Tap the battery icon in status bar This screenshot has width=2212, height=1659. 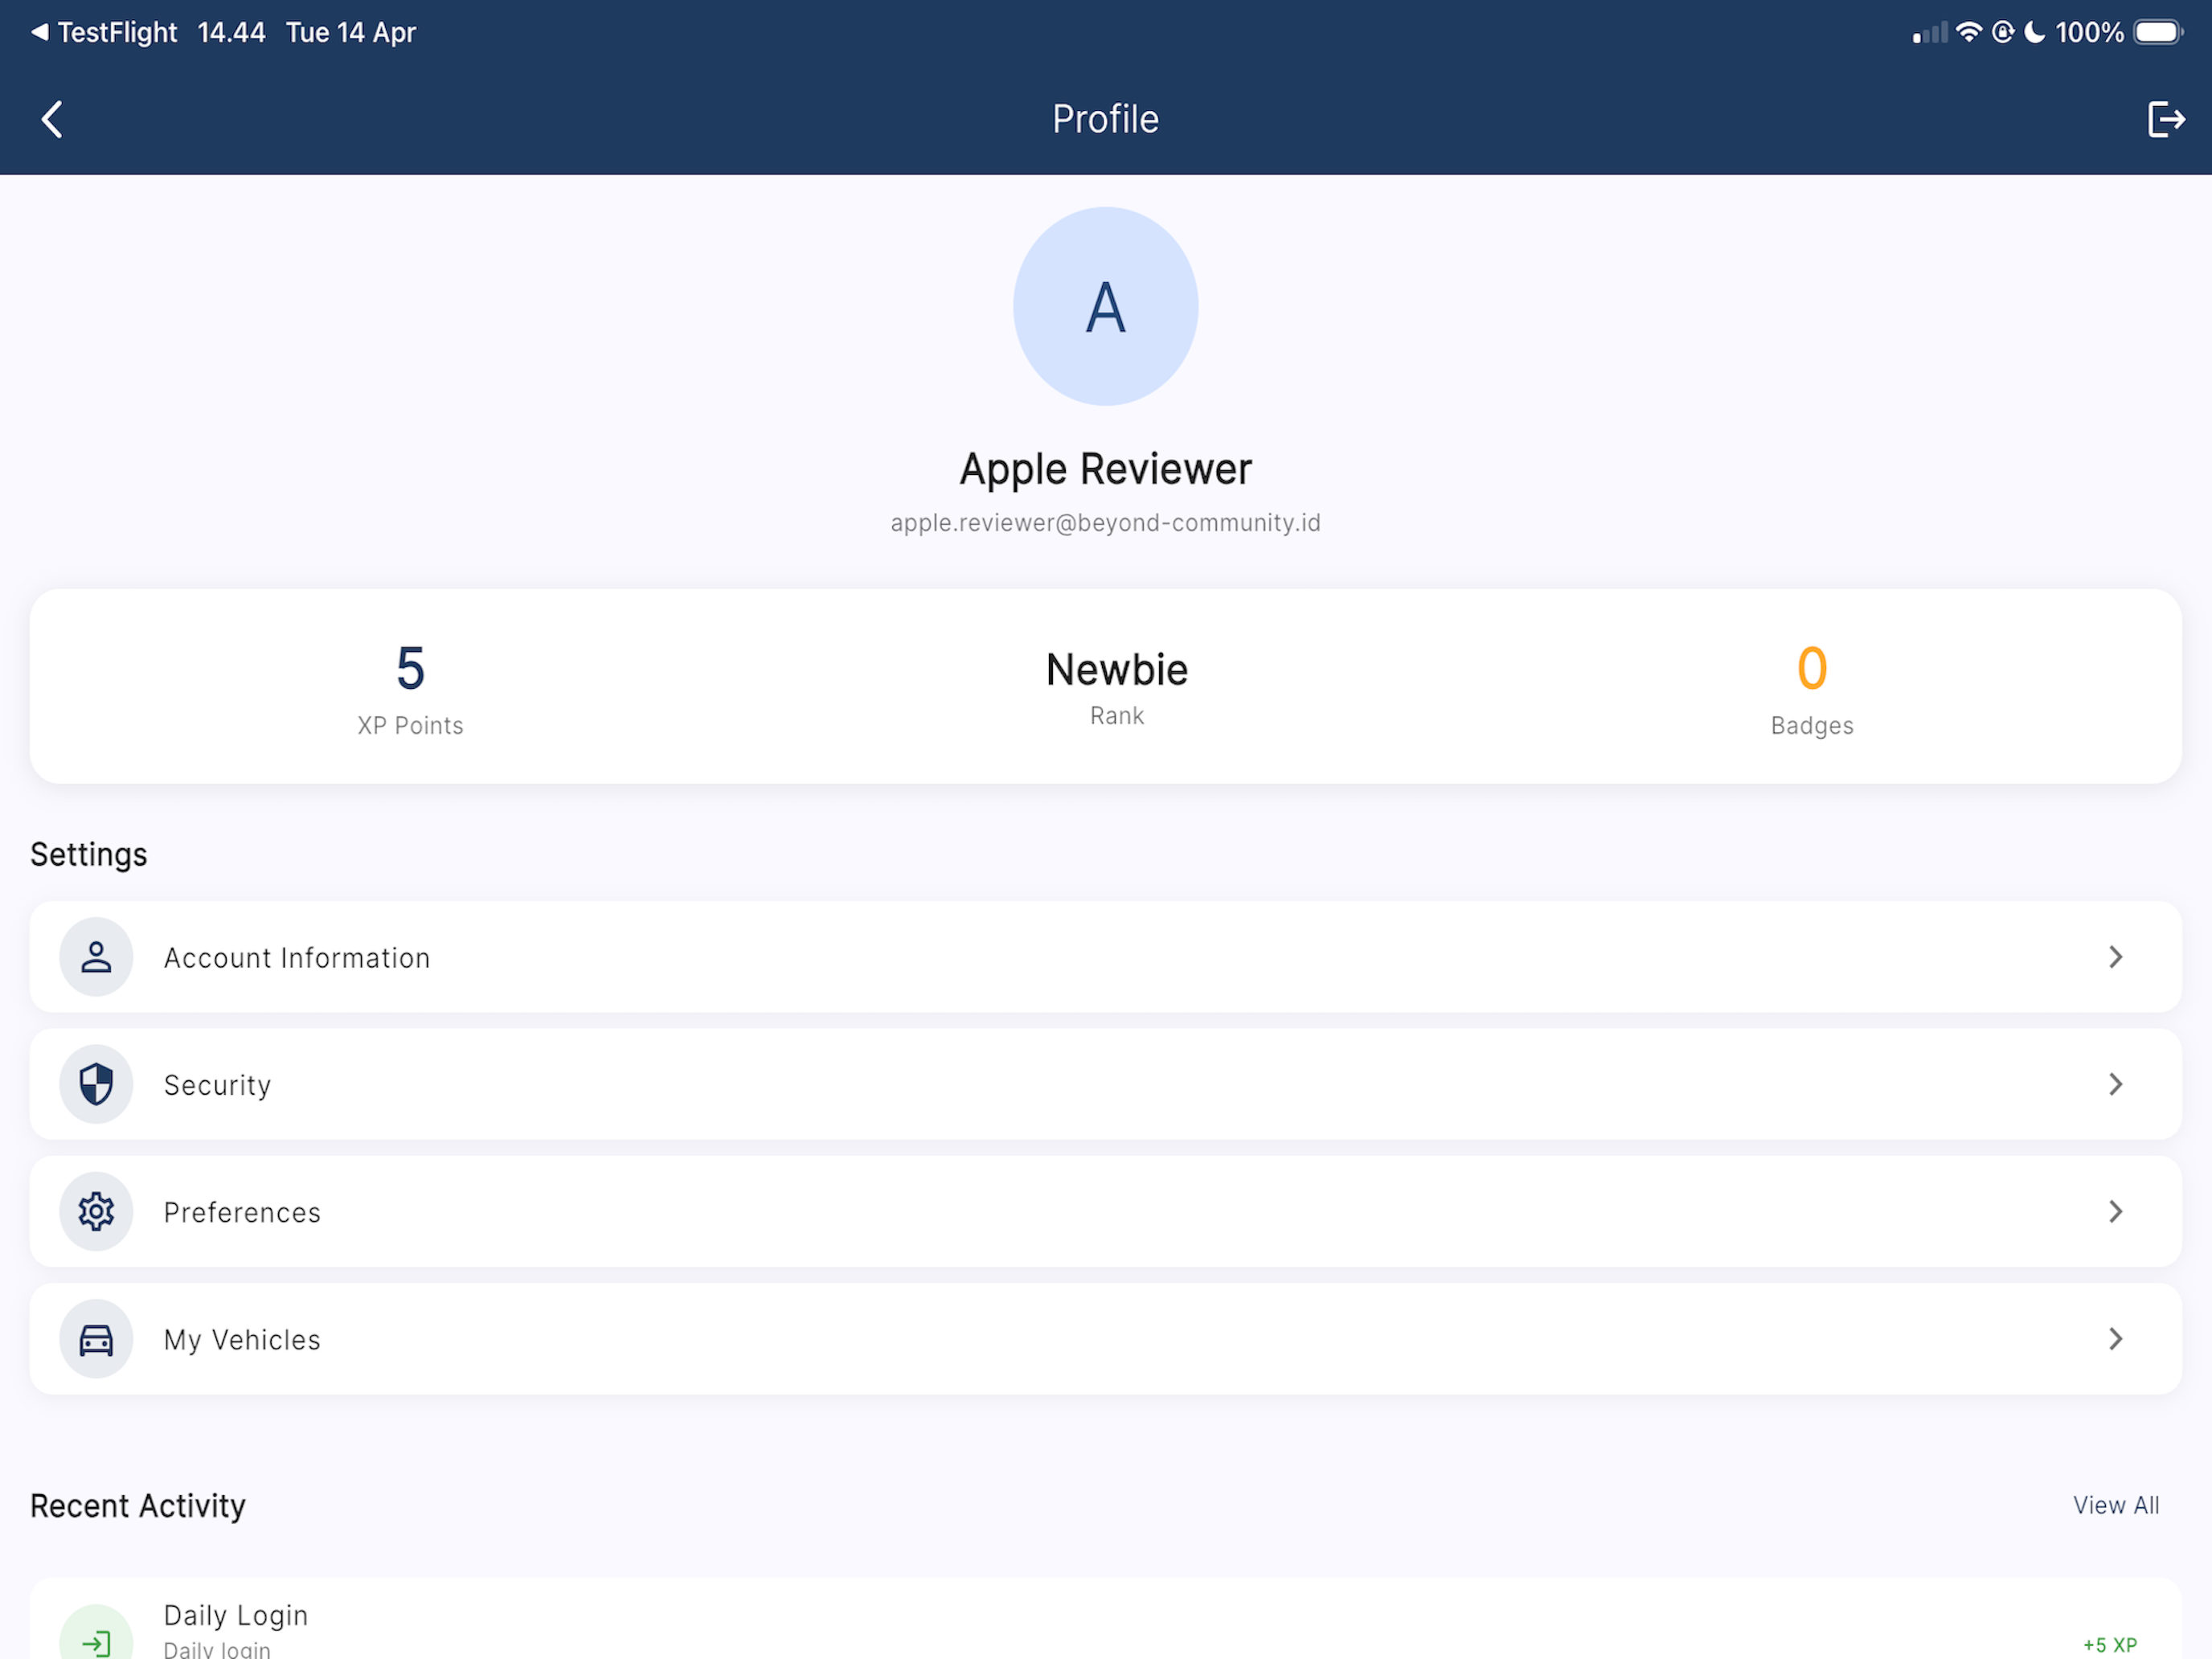2157,32
